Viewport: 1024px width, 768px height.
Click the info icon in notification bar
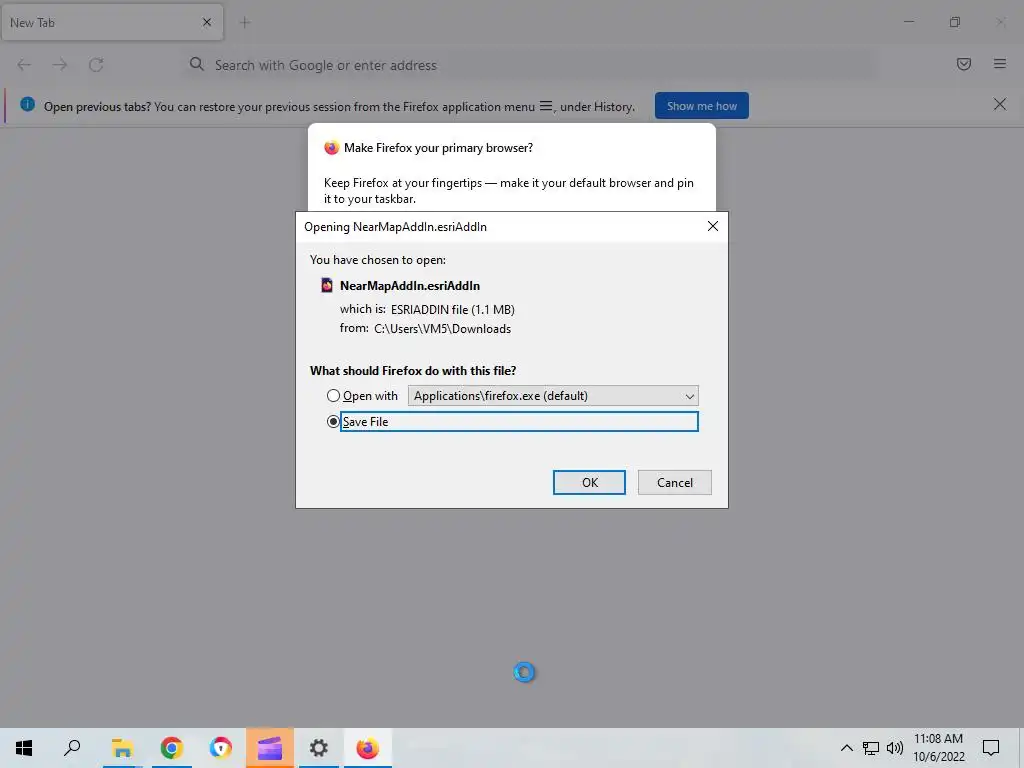click(27, 104)
